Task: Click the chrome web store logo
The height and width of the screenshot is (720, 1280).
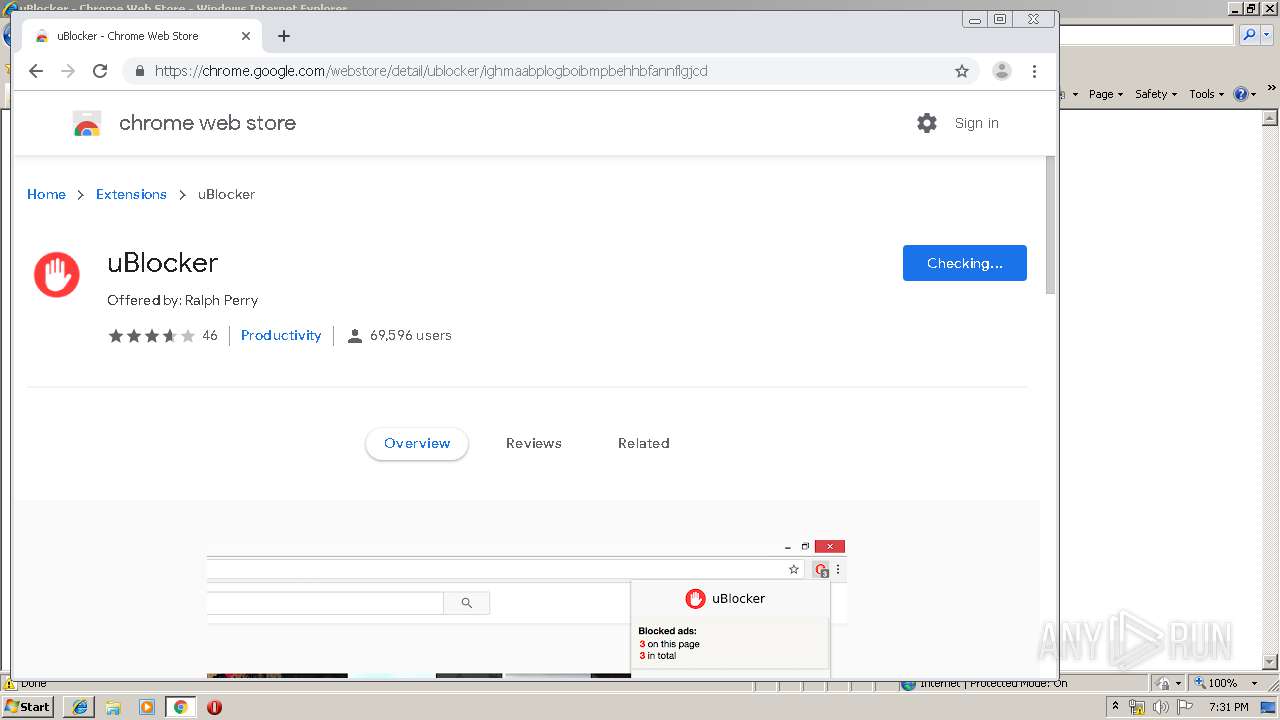Action: (x=87, y=124)
